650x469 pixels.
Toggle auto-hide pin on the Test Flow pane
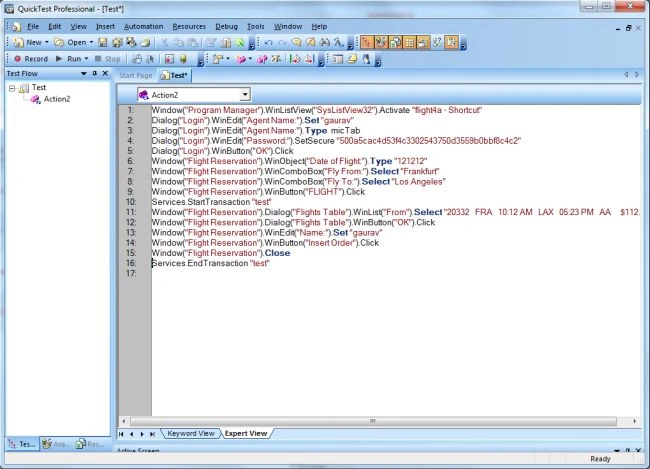click(x=95, y=73)
